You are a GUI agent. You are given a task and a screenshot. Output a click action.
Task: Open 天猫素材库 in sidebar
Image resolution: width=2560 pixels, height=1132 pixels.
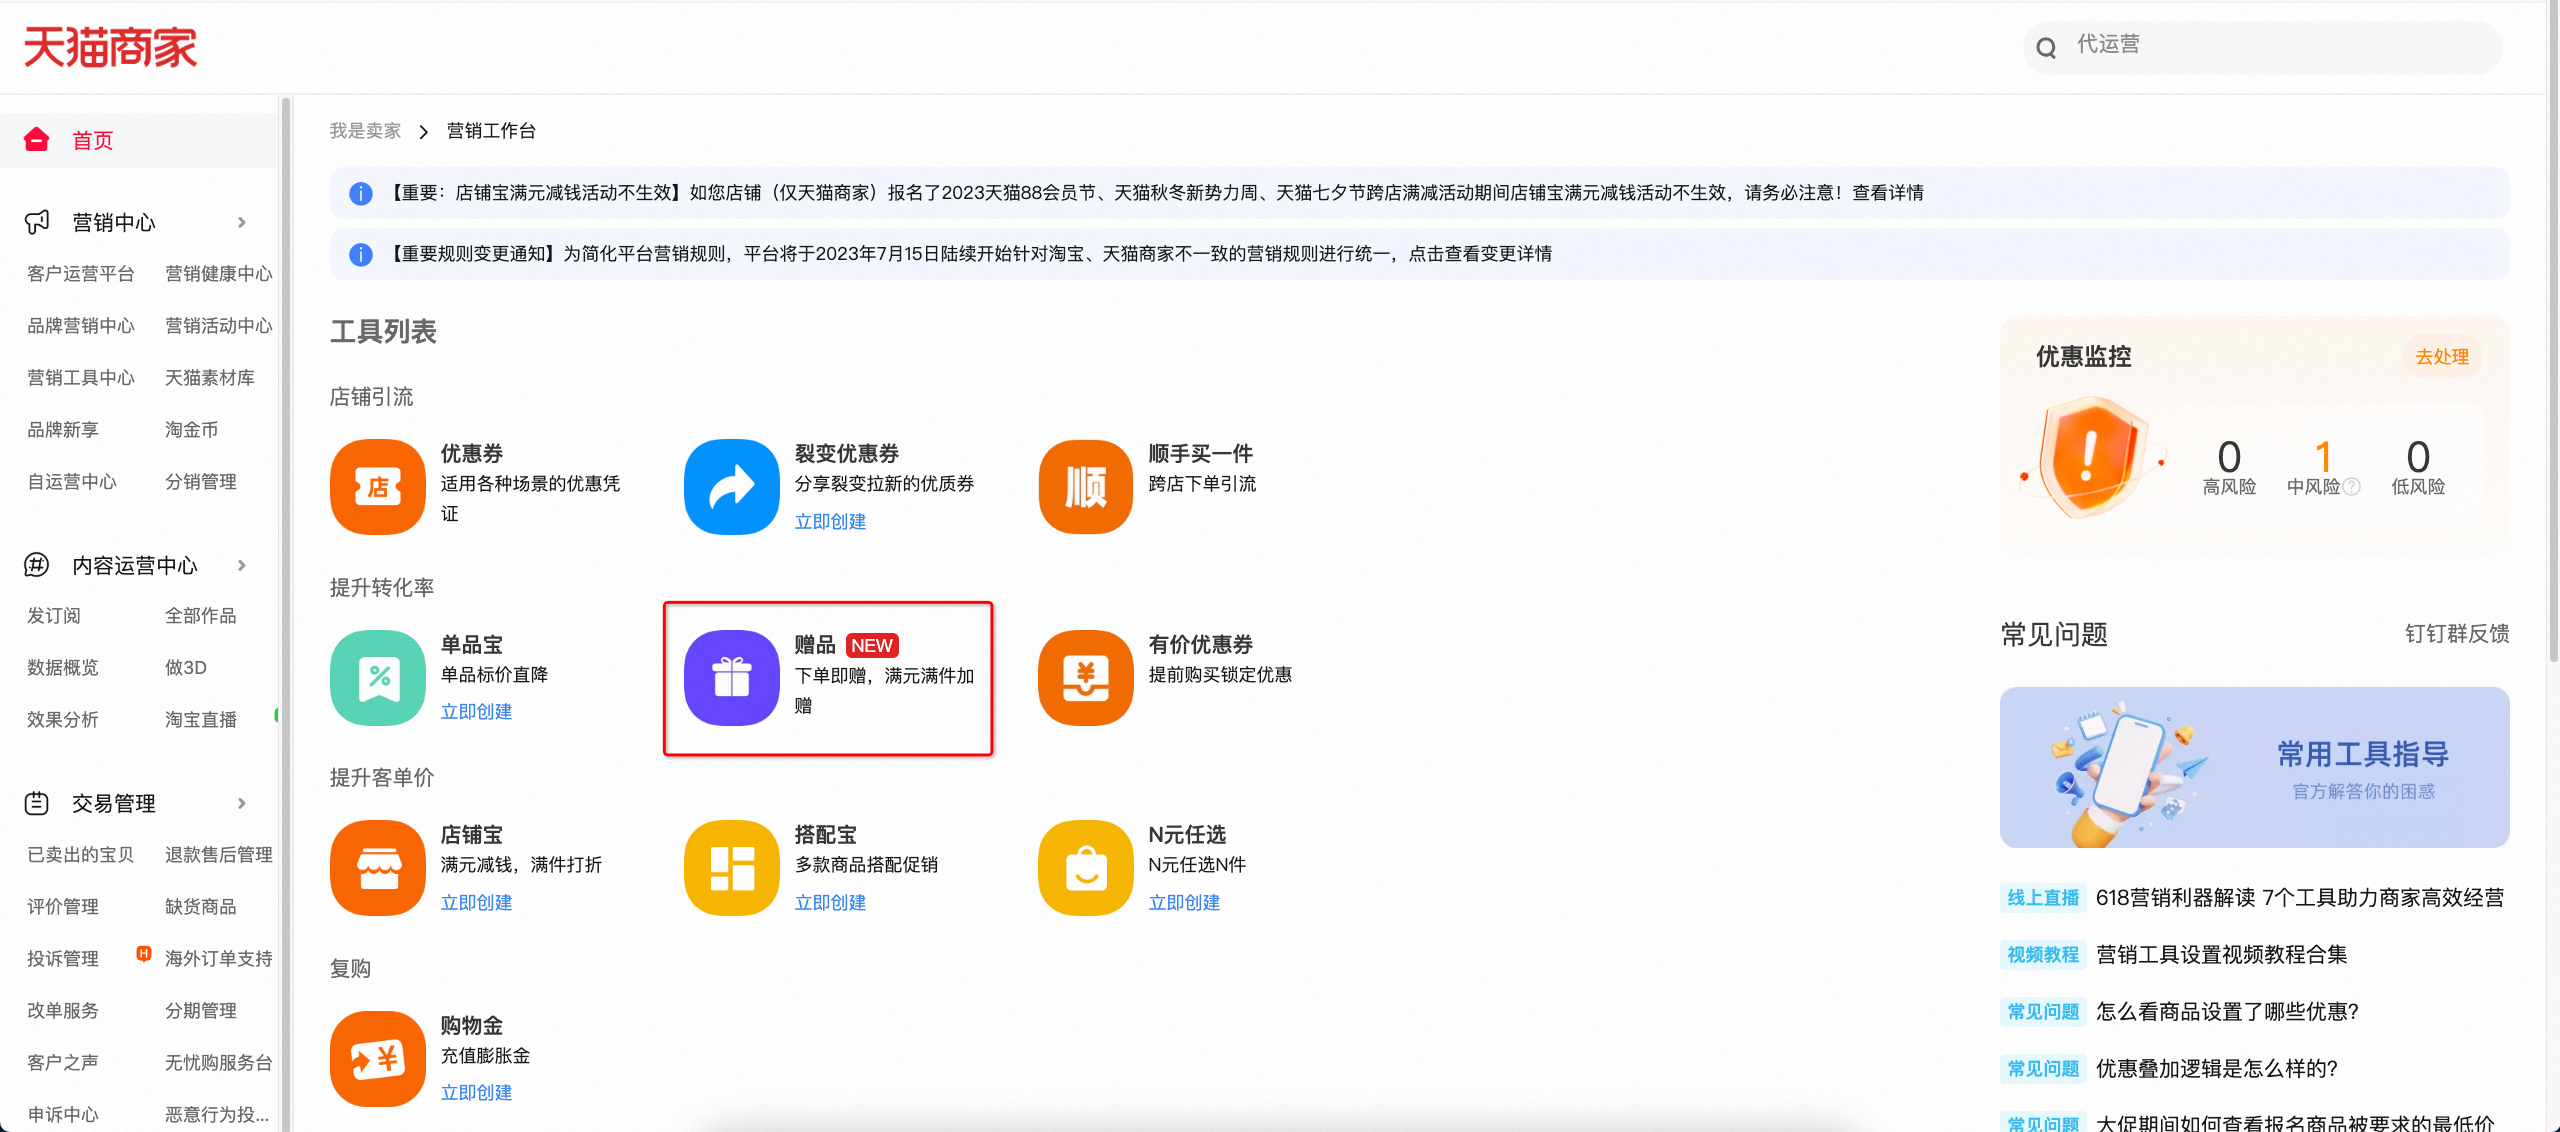pyautogui.click(x=210, y=378)
